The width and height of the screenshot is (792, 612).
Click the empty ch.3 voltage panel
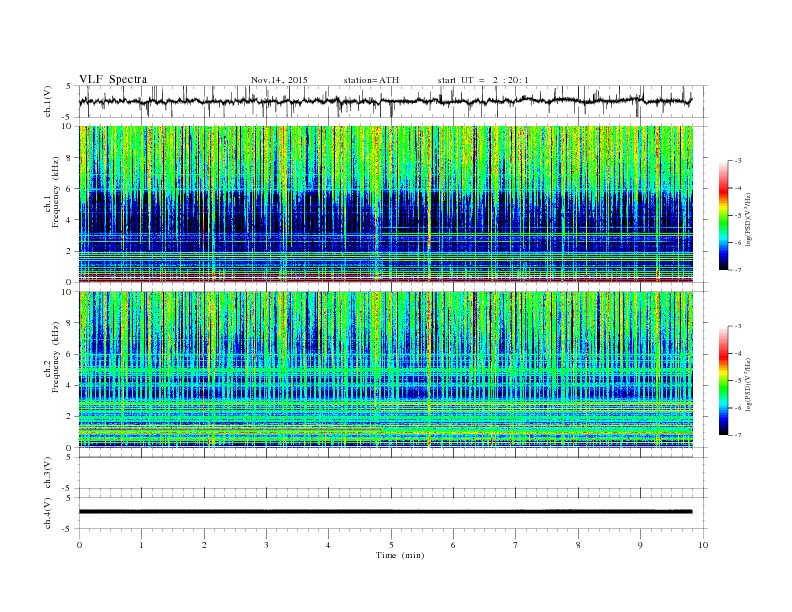coord(393,473)
